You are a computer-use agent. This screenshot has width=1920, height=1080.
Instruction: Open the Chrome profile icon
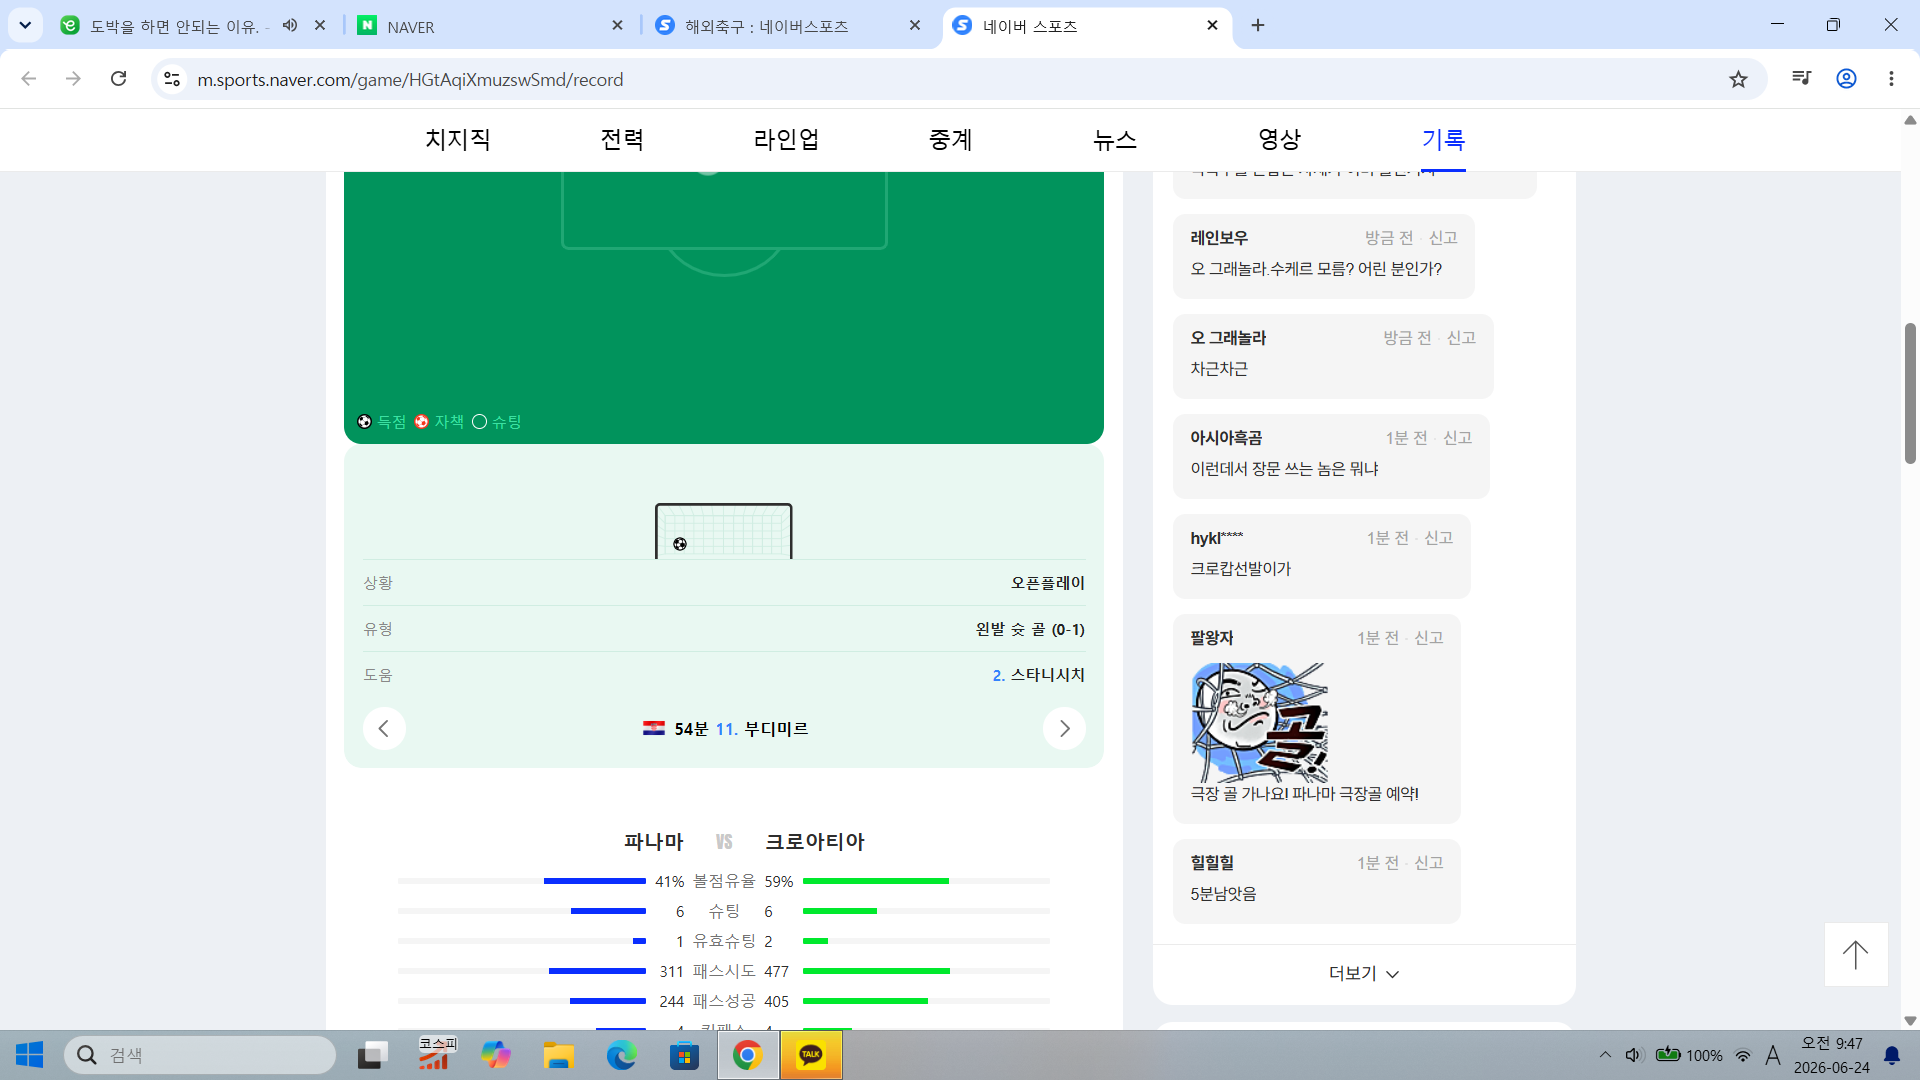point(1846,78)
